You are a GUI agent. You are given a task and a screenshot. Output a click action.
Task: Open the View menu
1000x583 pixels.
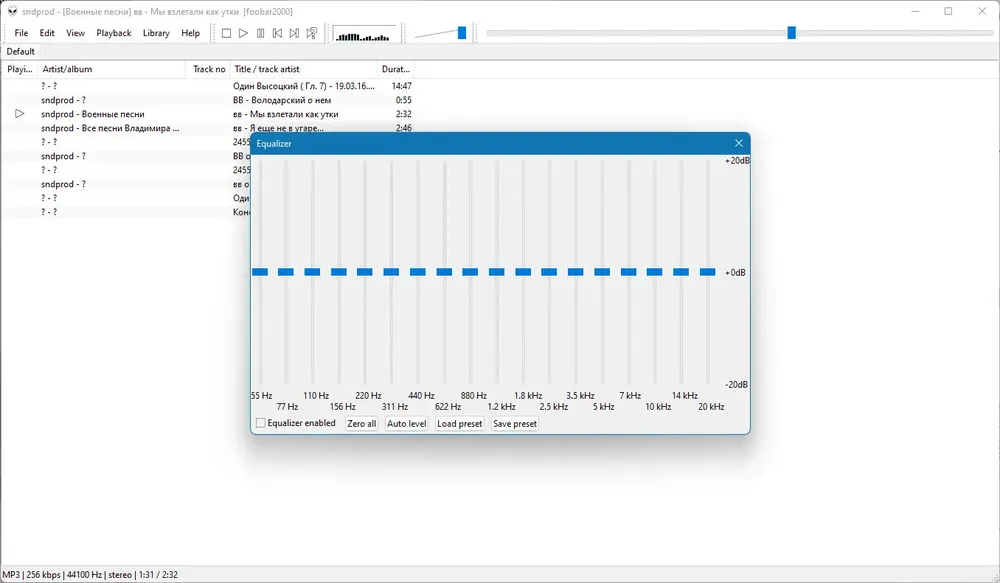(x=75, y=33)
